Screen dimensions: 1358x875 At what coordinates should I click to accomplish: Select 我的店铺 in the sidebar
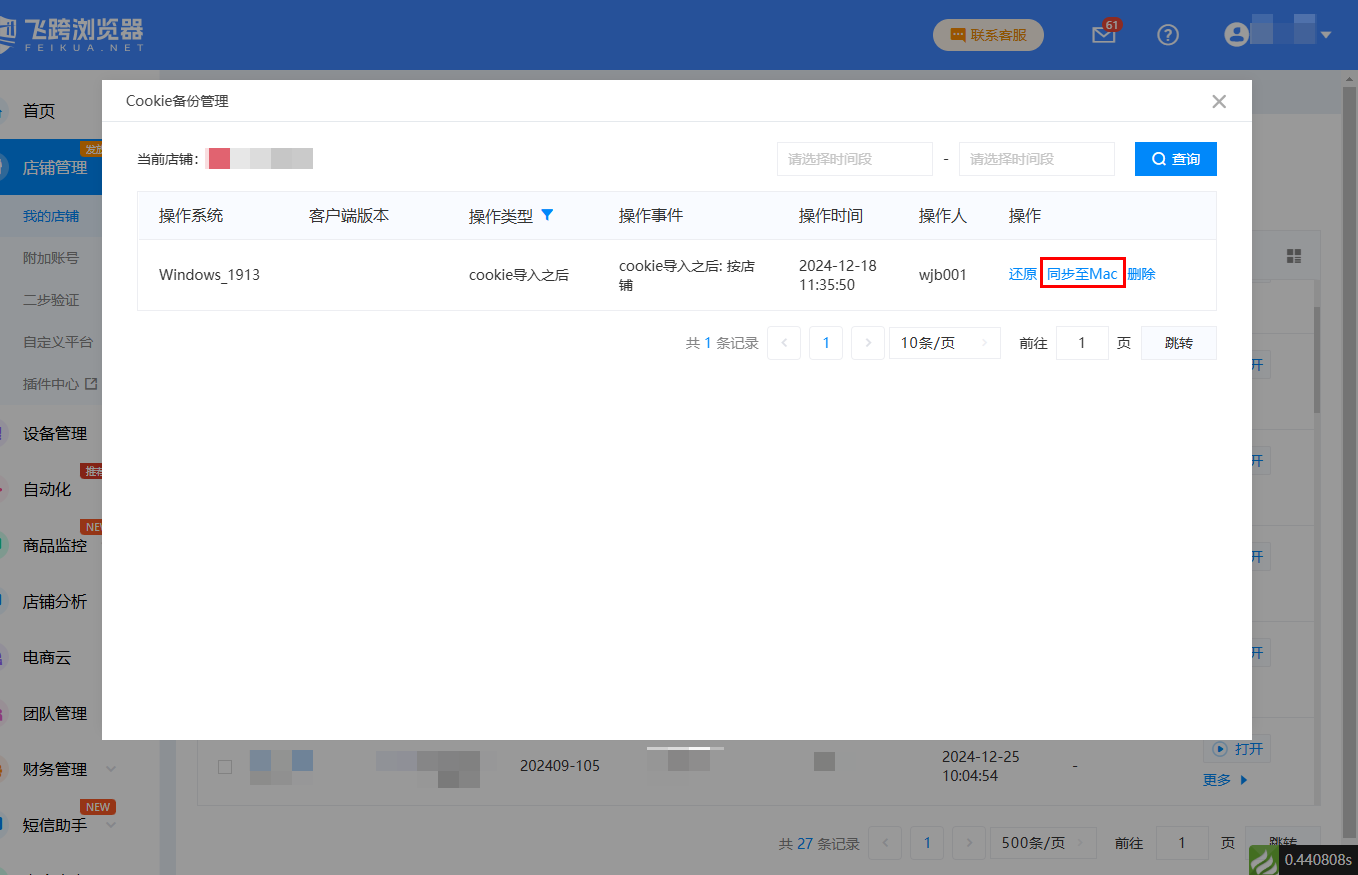51,216
